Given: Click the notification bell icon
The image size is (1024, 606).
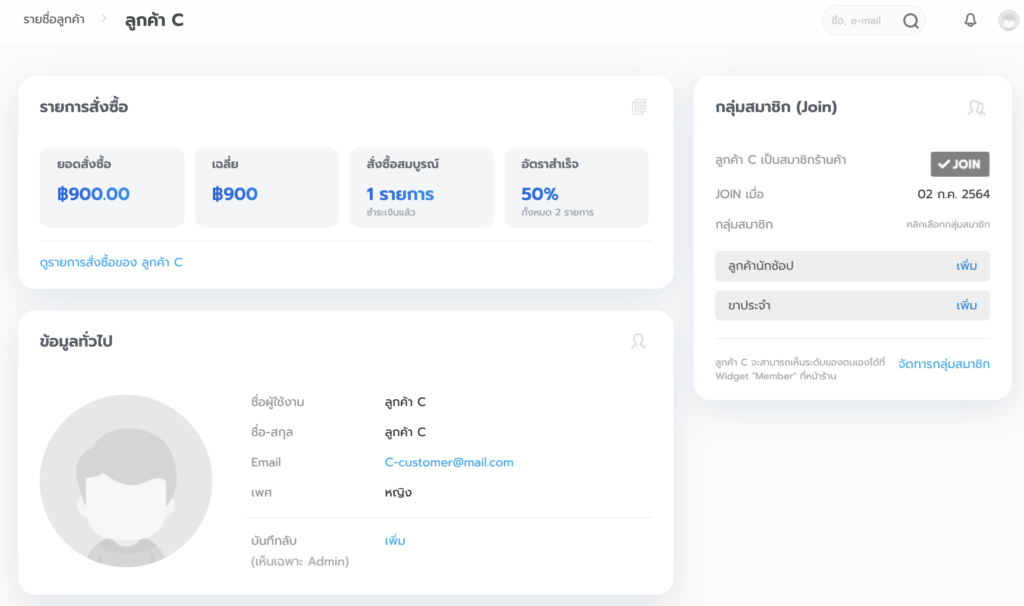Looking at the screenshot, I should pos(970,20).
